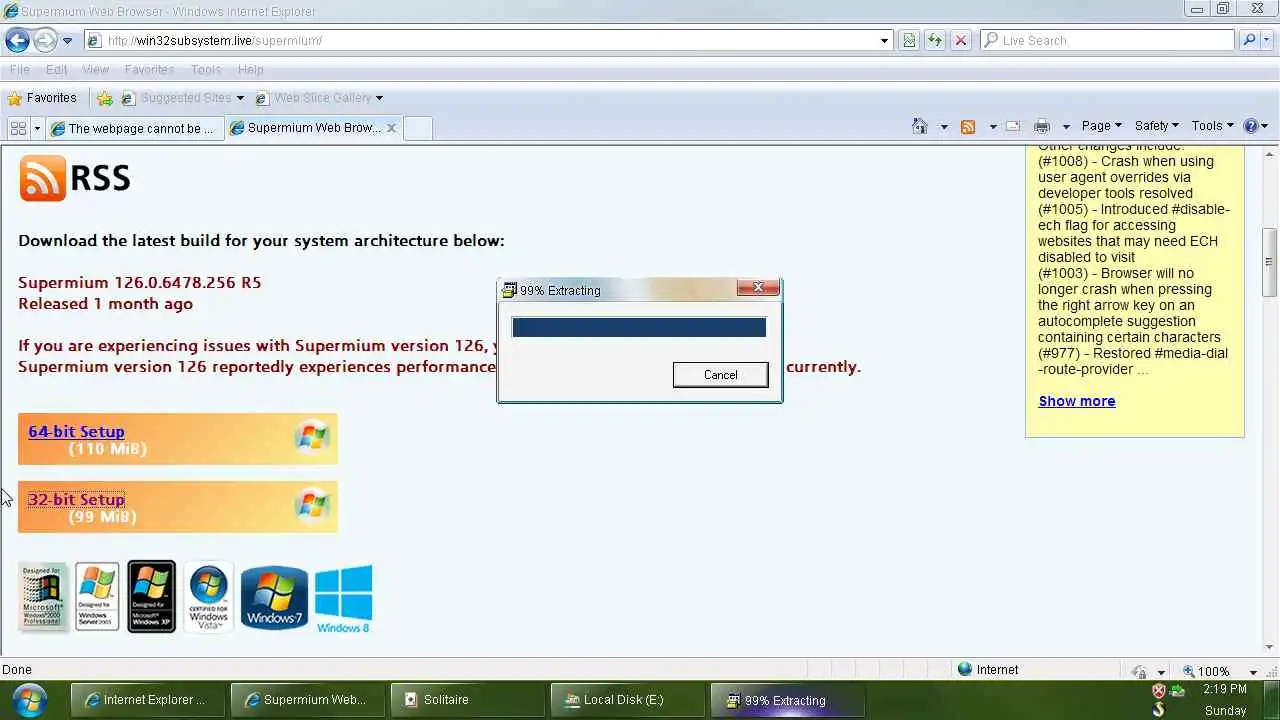Click the Home icon in command bar
1280x720 pixels.
point(920,126)
